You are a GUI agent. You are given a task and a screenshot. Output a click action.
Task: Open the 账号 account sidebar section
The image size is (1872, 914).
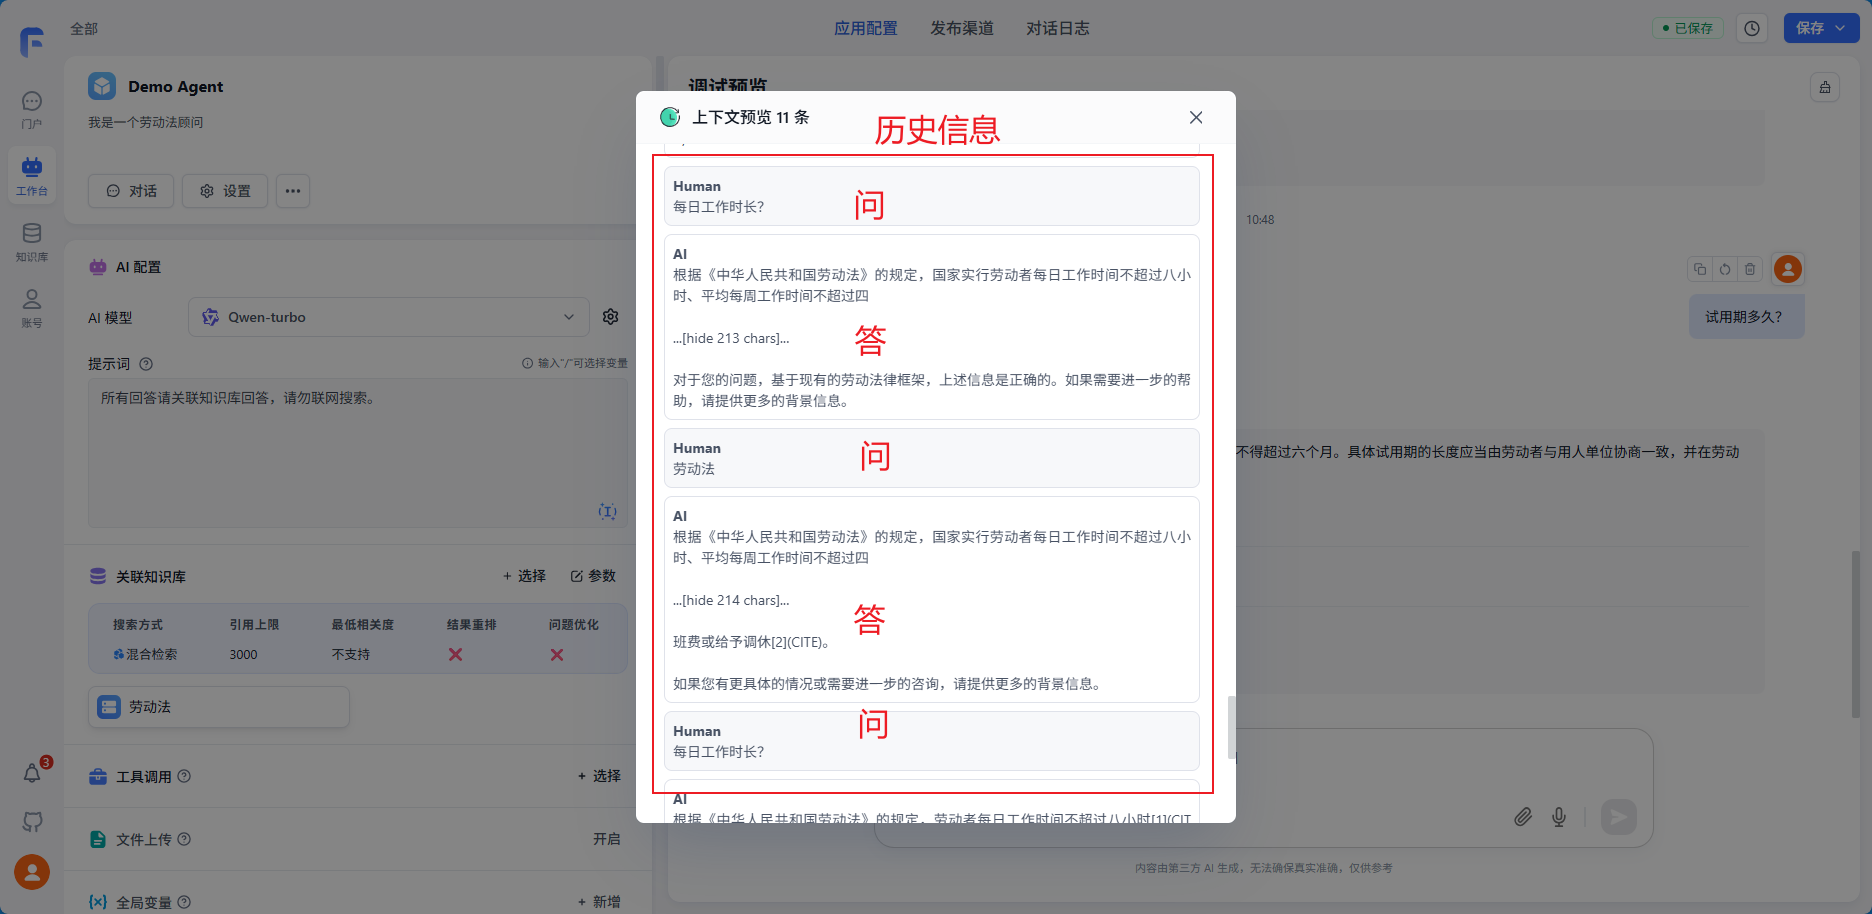coord(32,307)
